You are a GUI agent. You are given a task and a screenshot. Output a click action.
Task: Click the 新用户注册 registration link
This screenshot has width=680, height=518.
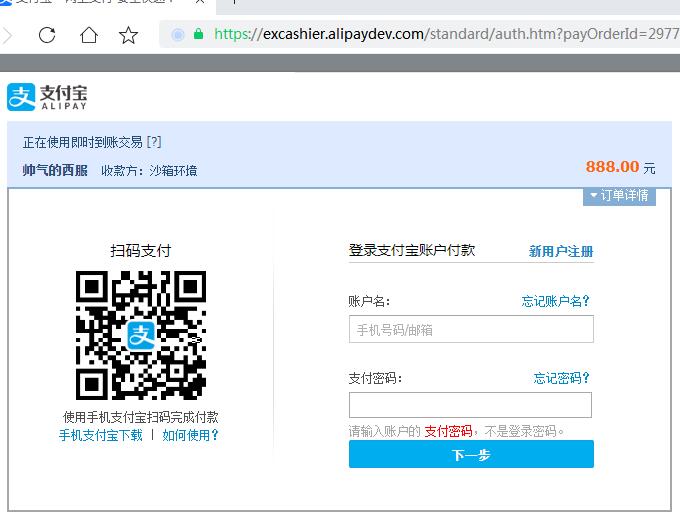(x=560, y=251)
